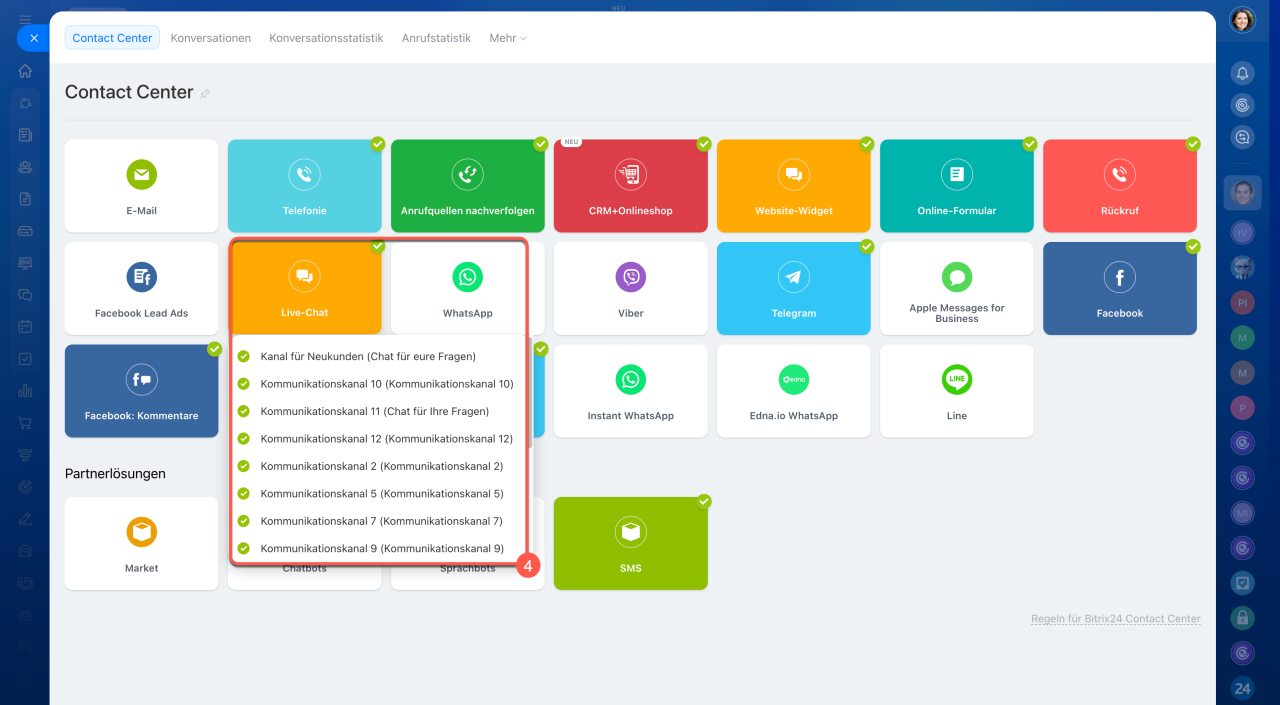The height and width of the screenshot is (705, 1280).
Task: Open the Viber tile
Action: tap(630, 288)
